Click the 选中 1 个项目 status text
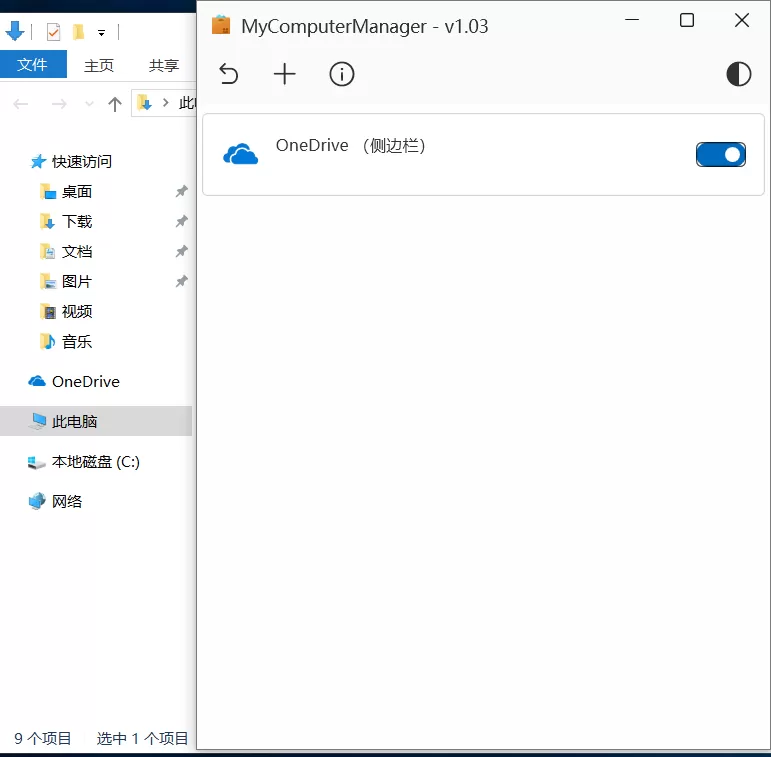This screenshot has height=757, width=771. (142, 738)
